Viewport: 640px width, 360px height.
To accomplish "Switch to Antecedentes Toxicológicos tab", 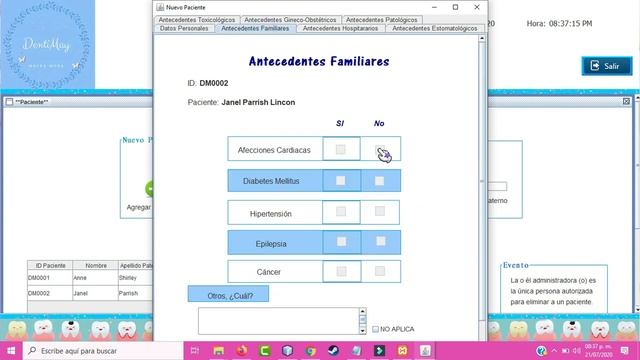I will pos(197,20).
